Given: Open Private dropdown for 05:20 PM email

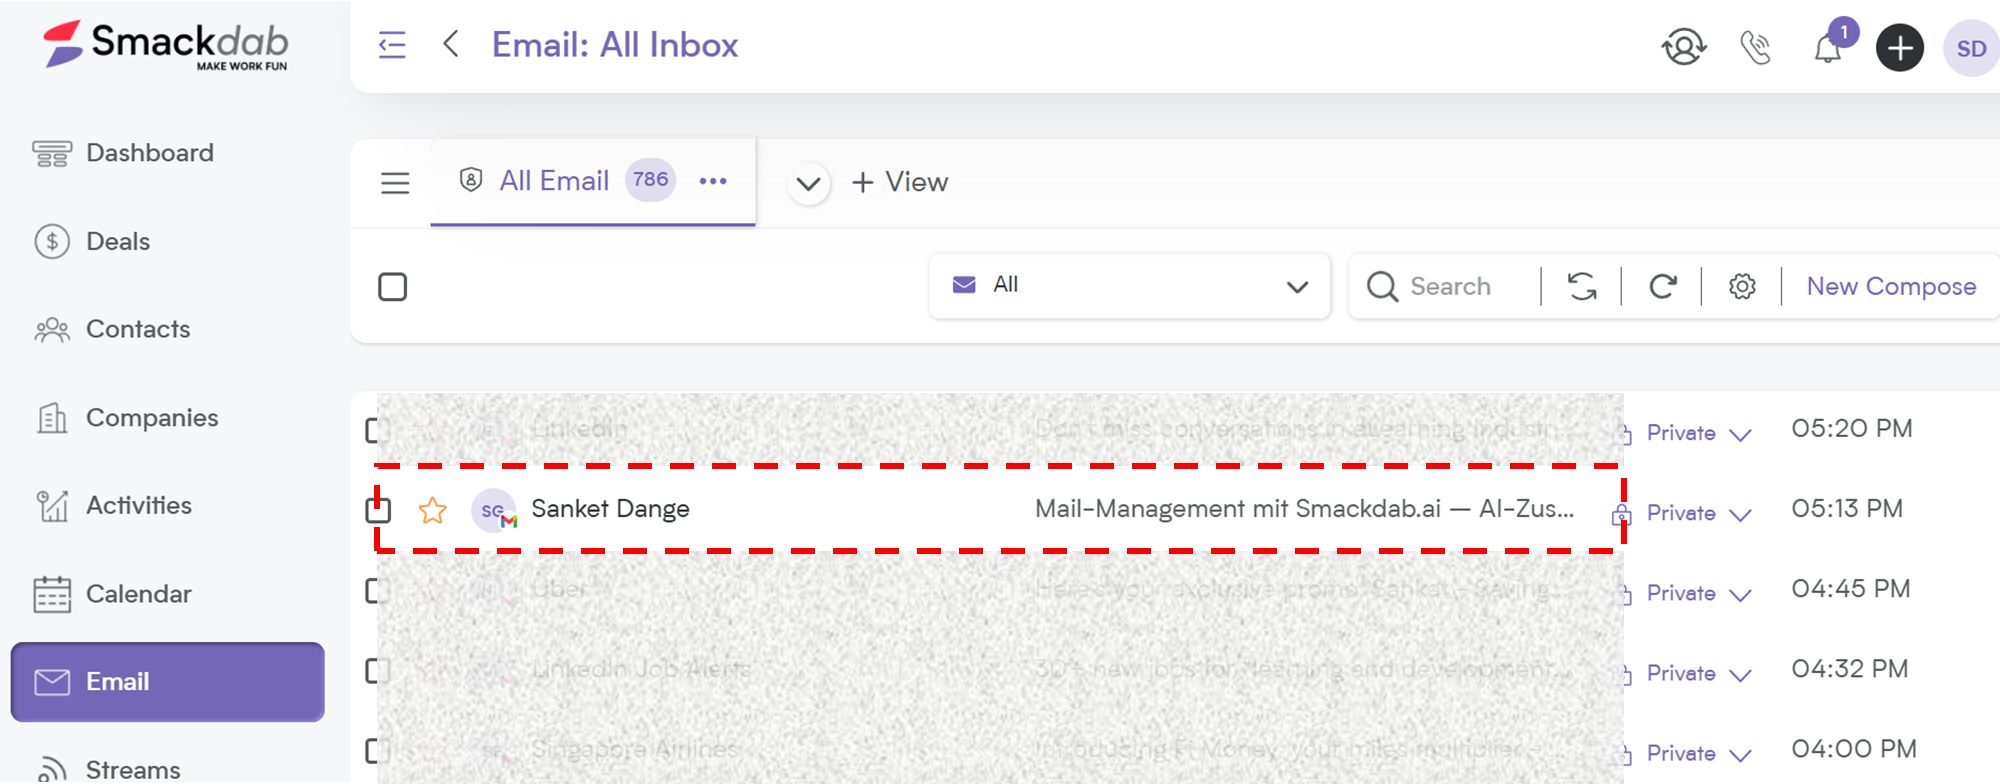Looking at the screenshot, I should 1698,433.
